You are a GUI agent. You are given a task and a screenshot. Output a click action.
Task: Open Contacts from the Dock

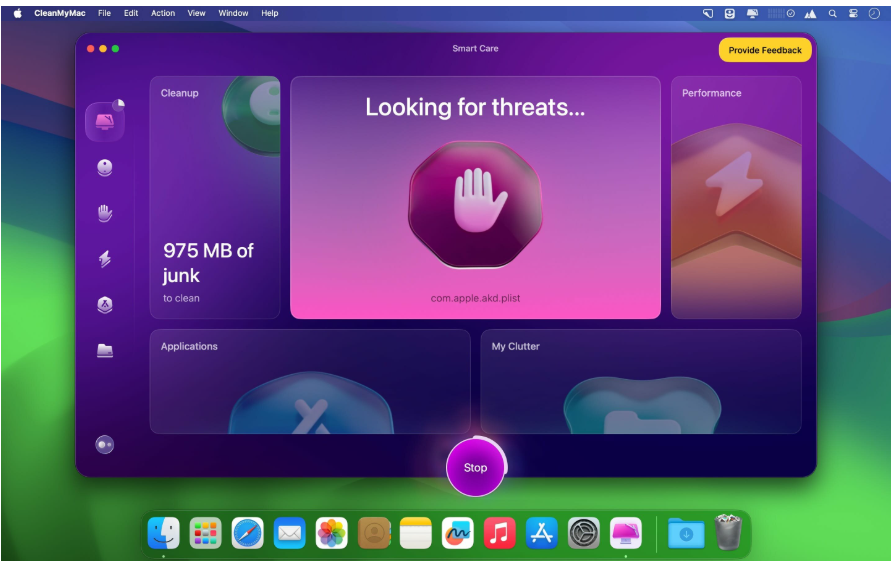[374, 533]
